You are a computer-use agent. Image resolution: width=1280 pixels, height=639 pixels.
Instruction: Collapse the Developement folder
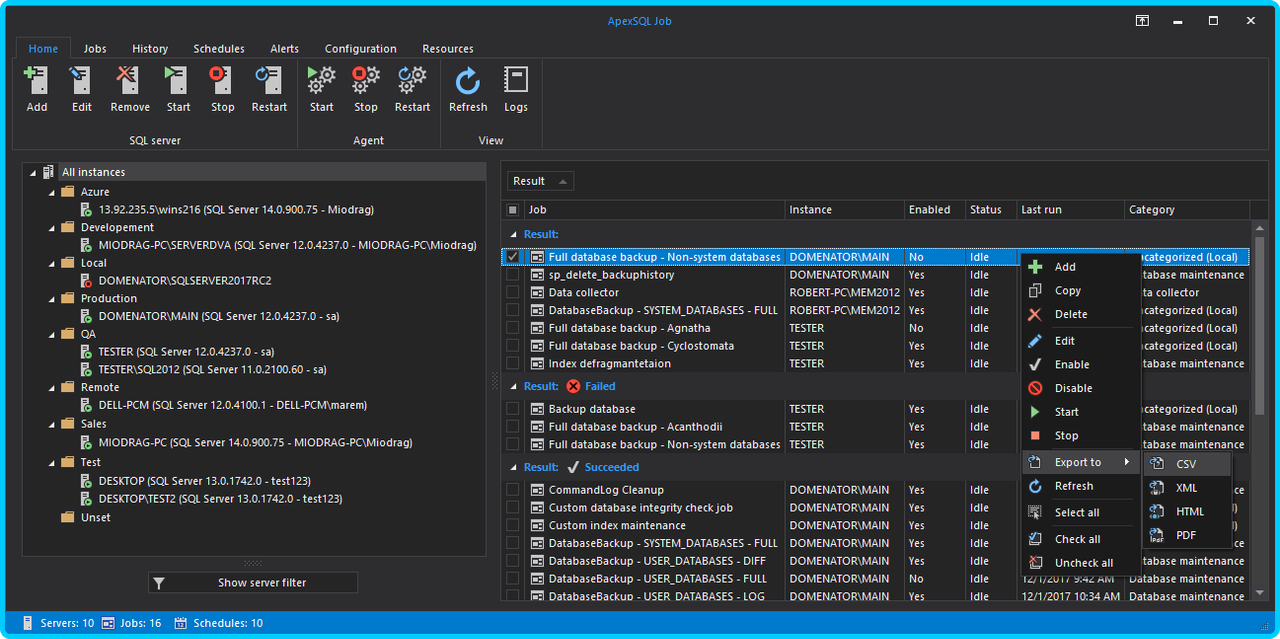coord(50,228)
